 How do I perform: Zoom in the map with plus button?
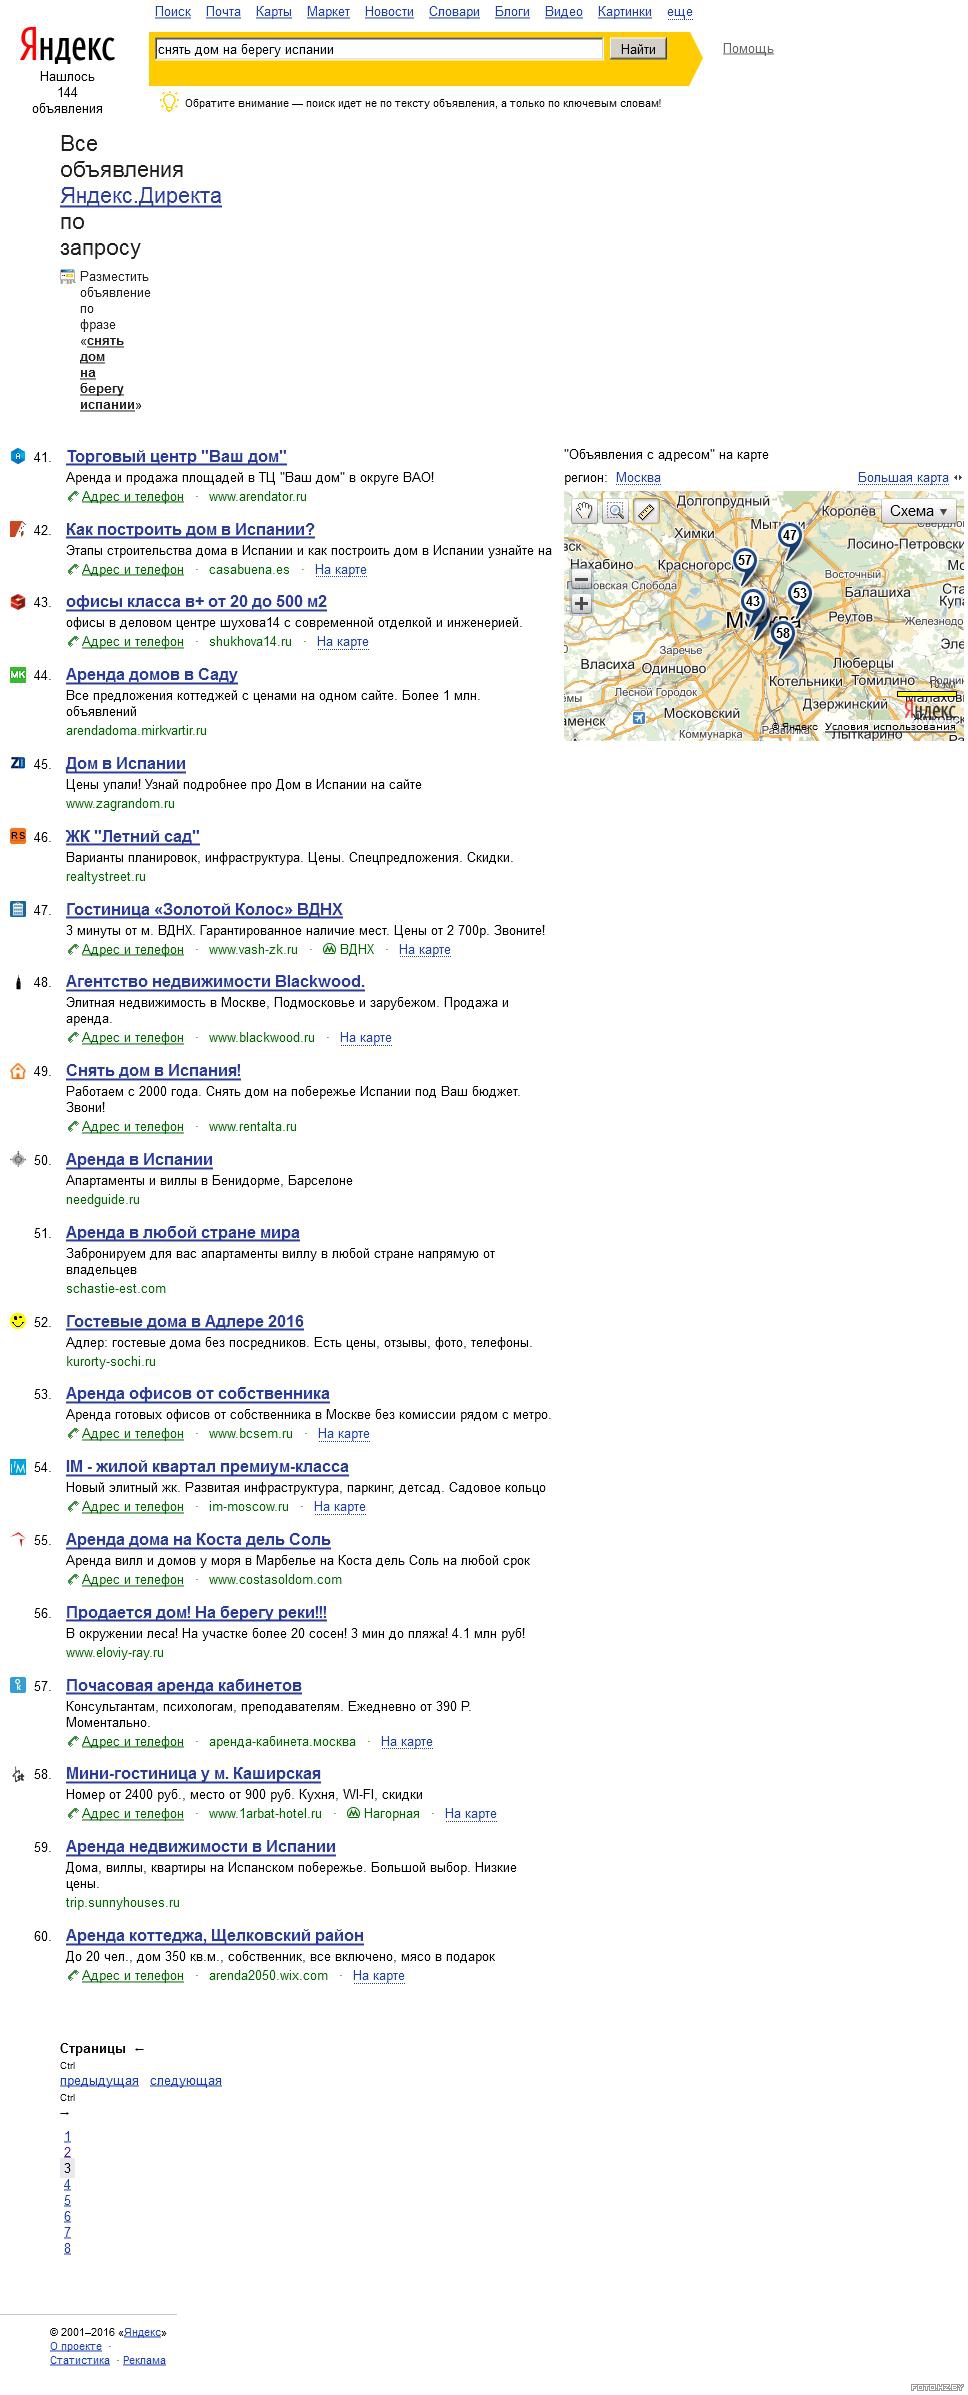[581, 604]
